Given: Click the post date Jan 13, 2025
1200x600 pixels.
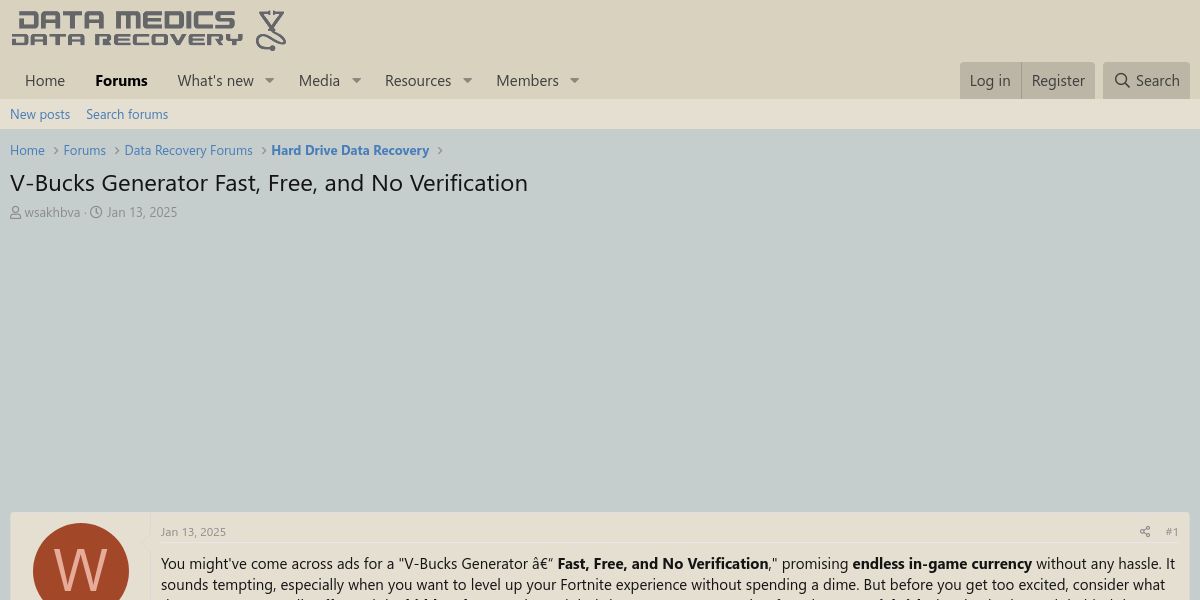Looking at the screenshot, I should click(193, 532).
